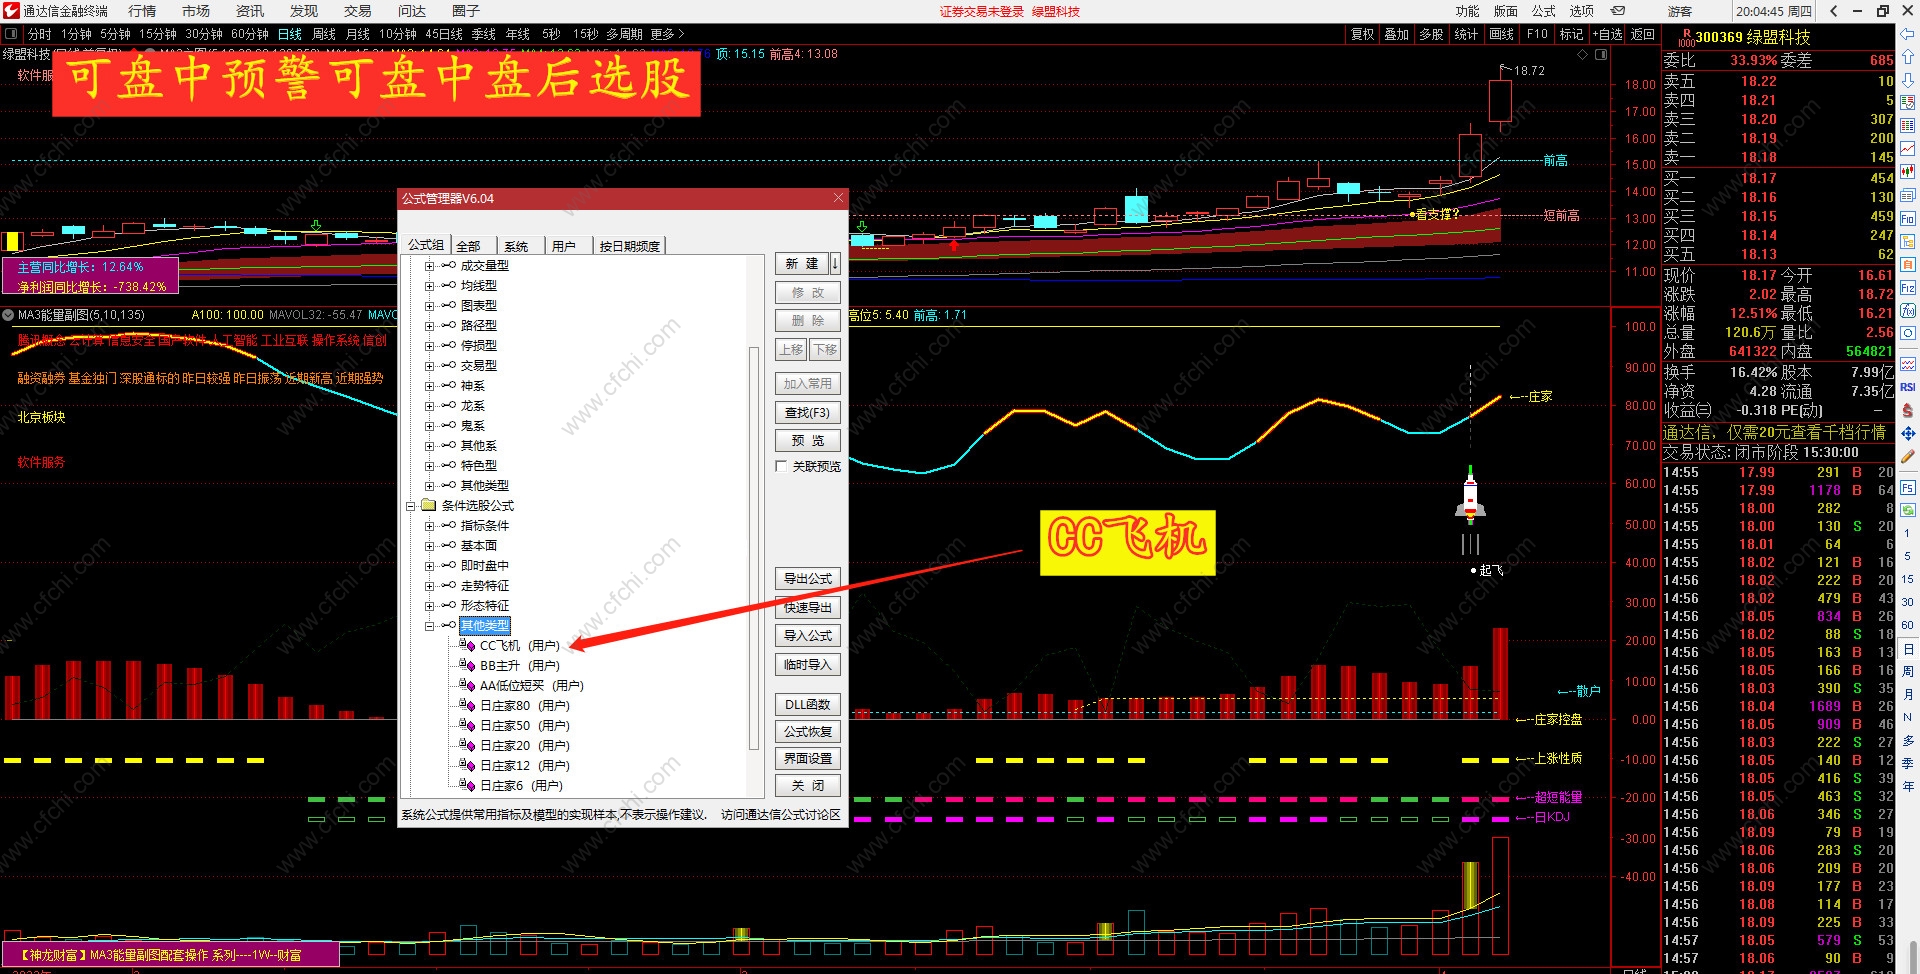Click the 快速导出 button
The width and height of the screenshot is (1920, 974).
click(808, 608)
